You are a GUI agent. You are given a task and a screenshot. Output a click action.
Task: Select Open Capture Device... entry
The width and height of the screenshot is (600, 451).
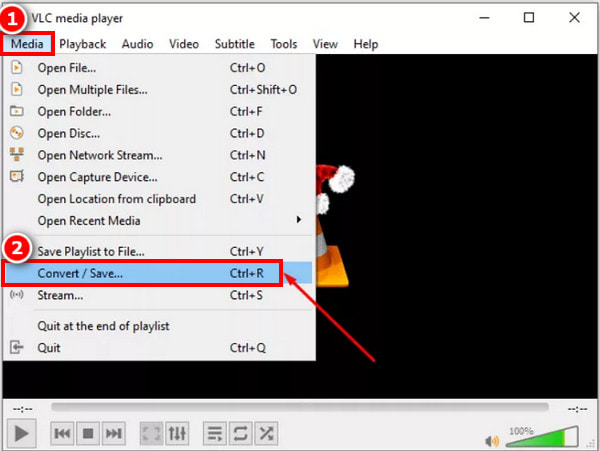[159, 177]
